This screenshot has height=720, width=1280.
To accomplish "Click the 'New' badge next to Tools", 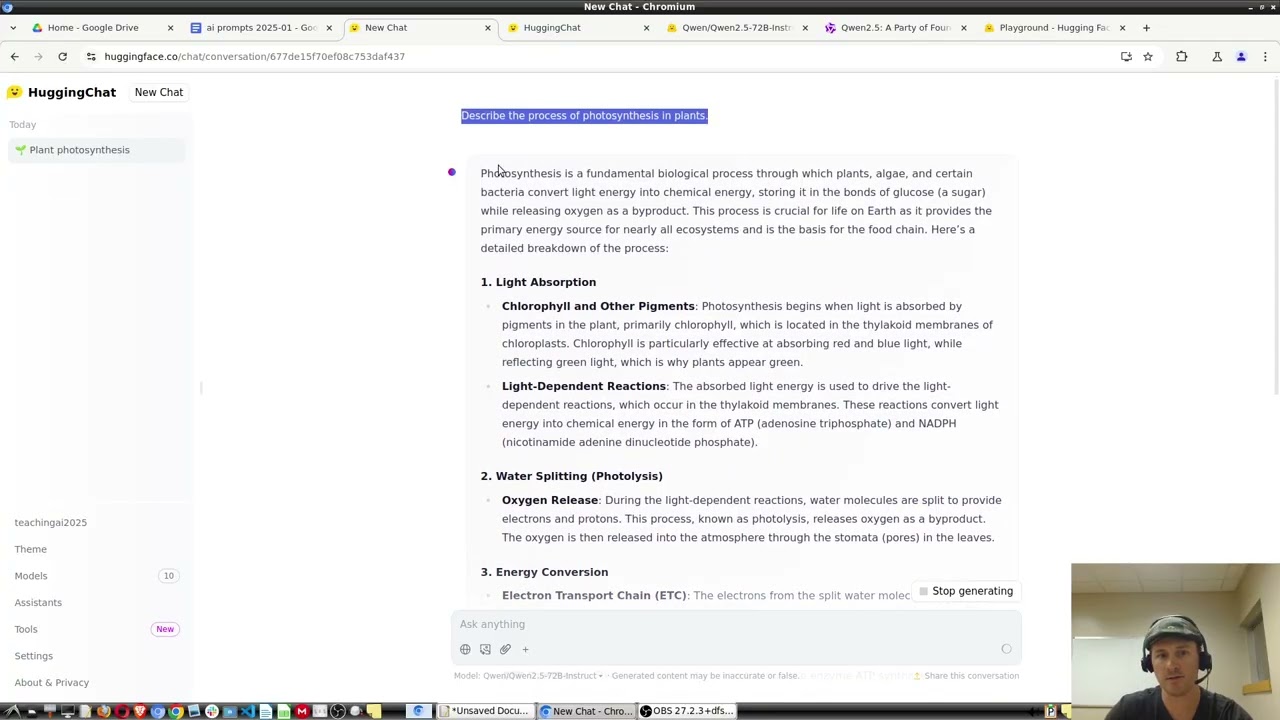I will (x=165, y=629).
